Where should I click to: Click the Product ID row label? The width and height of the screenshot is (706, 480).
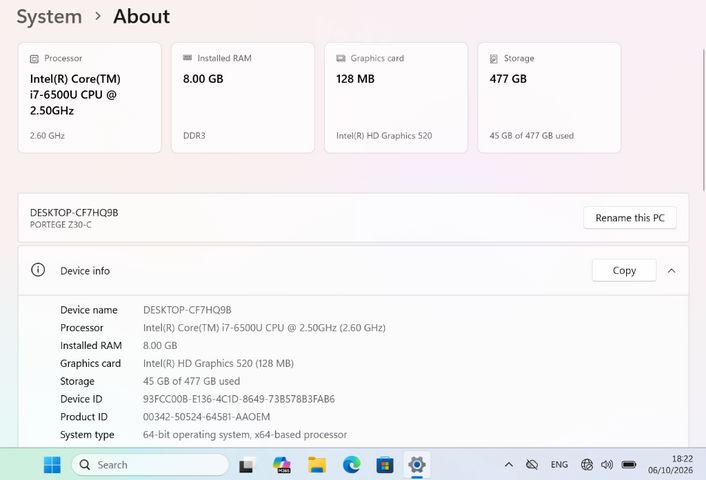(84, 417)
